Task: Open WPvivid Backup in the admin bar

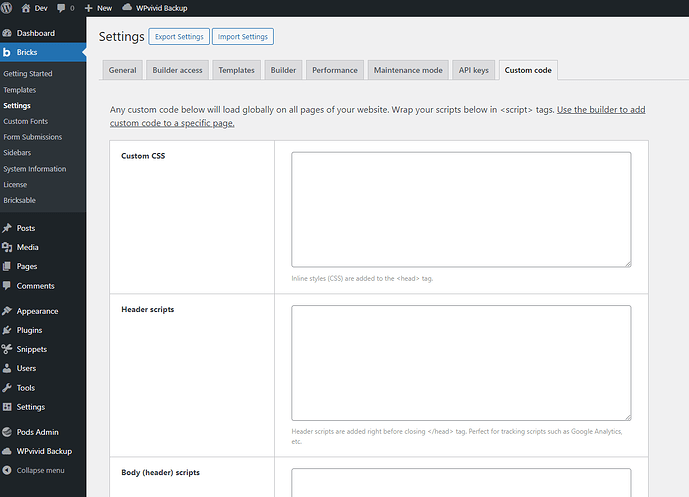Action: 162,8
